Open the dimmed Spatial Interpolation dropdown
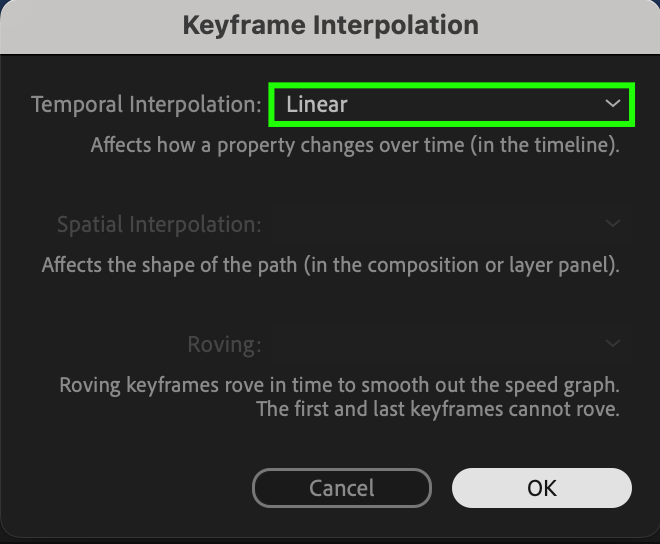The width and height of the screenshot is (660, 544). [x=450, y=224]
